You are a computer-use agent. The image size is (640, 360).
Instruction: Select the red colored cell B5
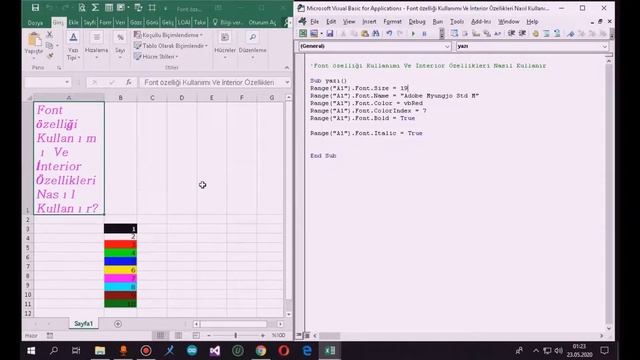120,244
